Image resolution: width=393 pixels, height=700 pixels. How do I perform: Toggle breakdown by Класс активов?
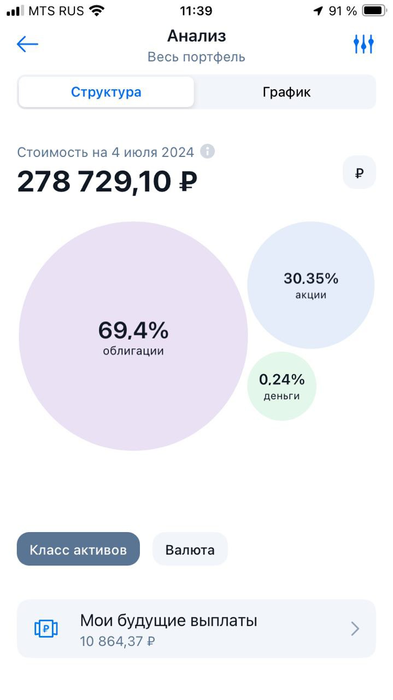pyautogui.click(x=78, y=549)
